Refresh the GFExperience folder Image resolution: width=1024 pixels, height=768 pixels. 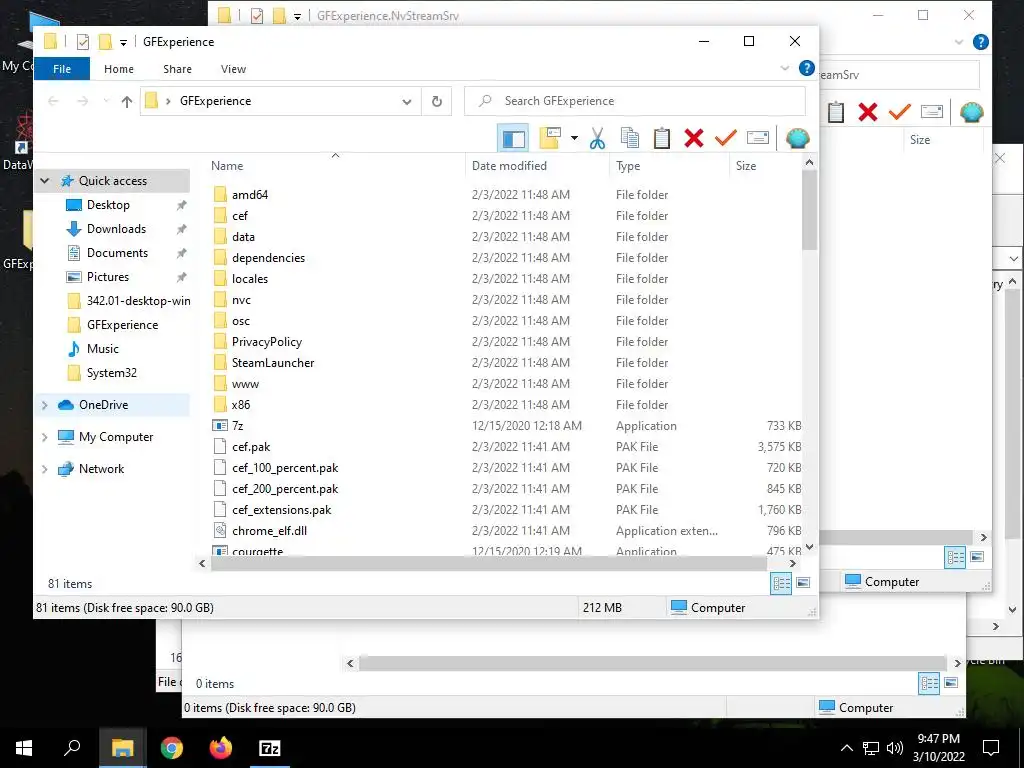pyautogui.click(x=437, y=101)
